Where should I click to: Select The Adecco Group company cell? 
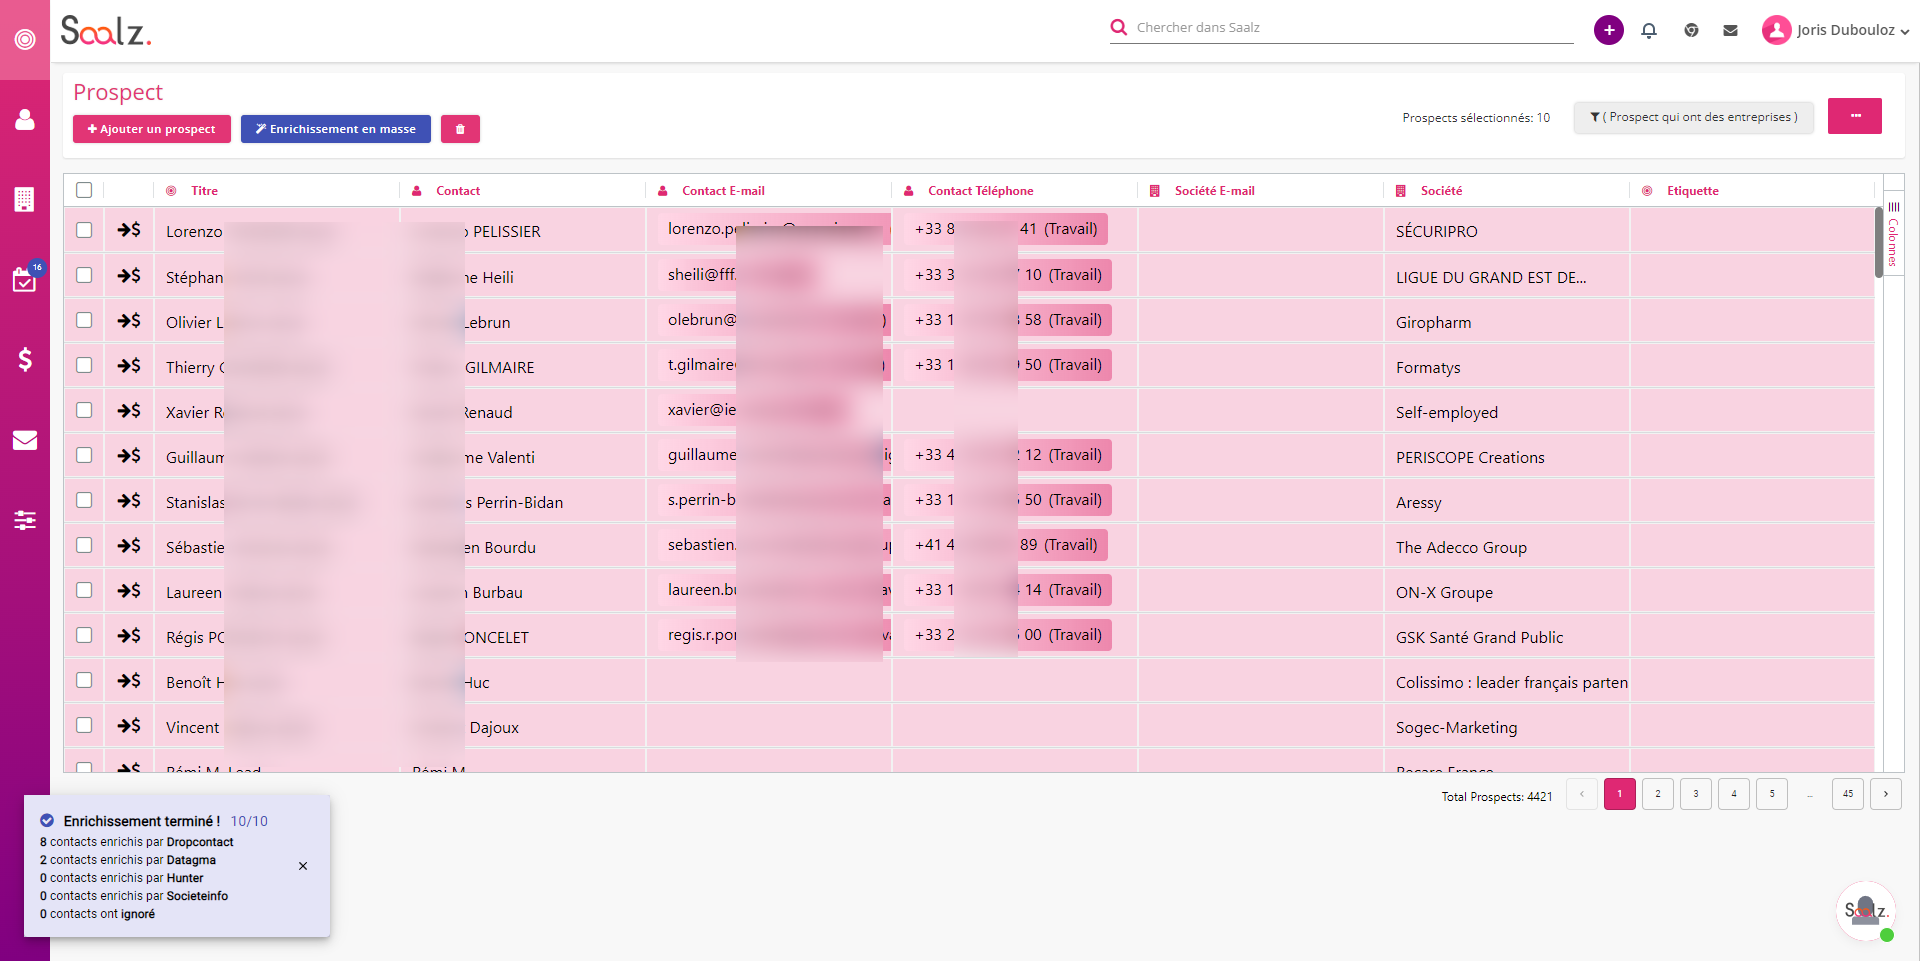coord(1507,547)
